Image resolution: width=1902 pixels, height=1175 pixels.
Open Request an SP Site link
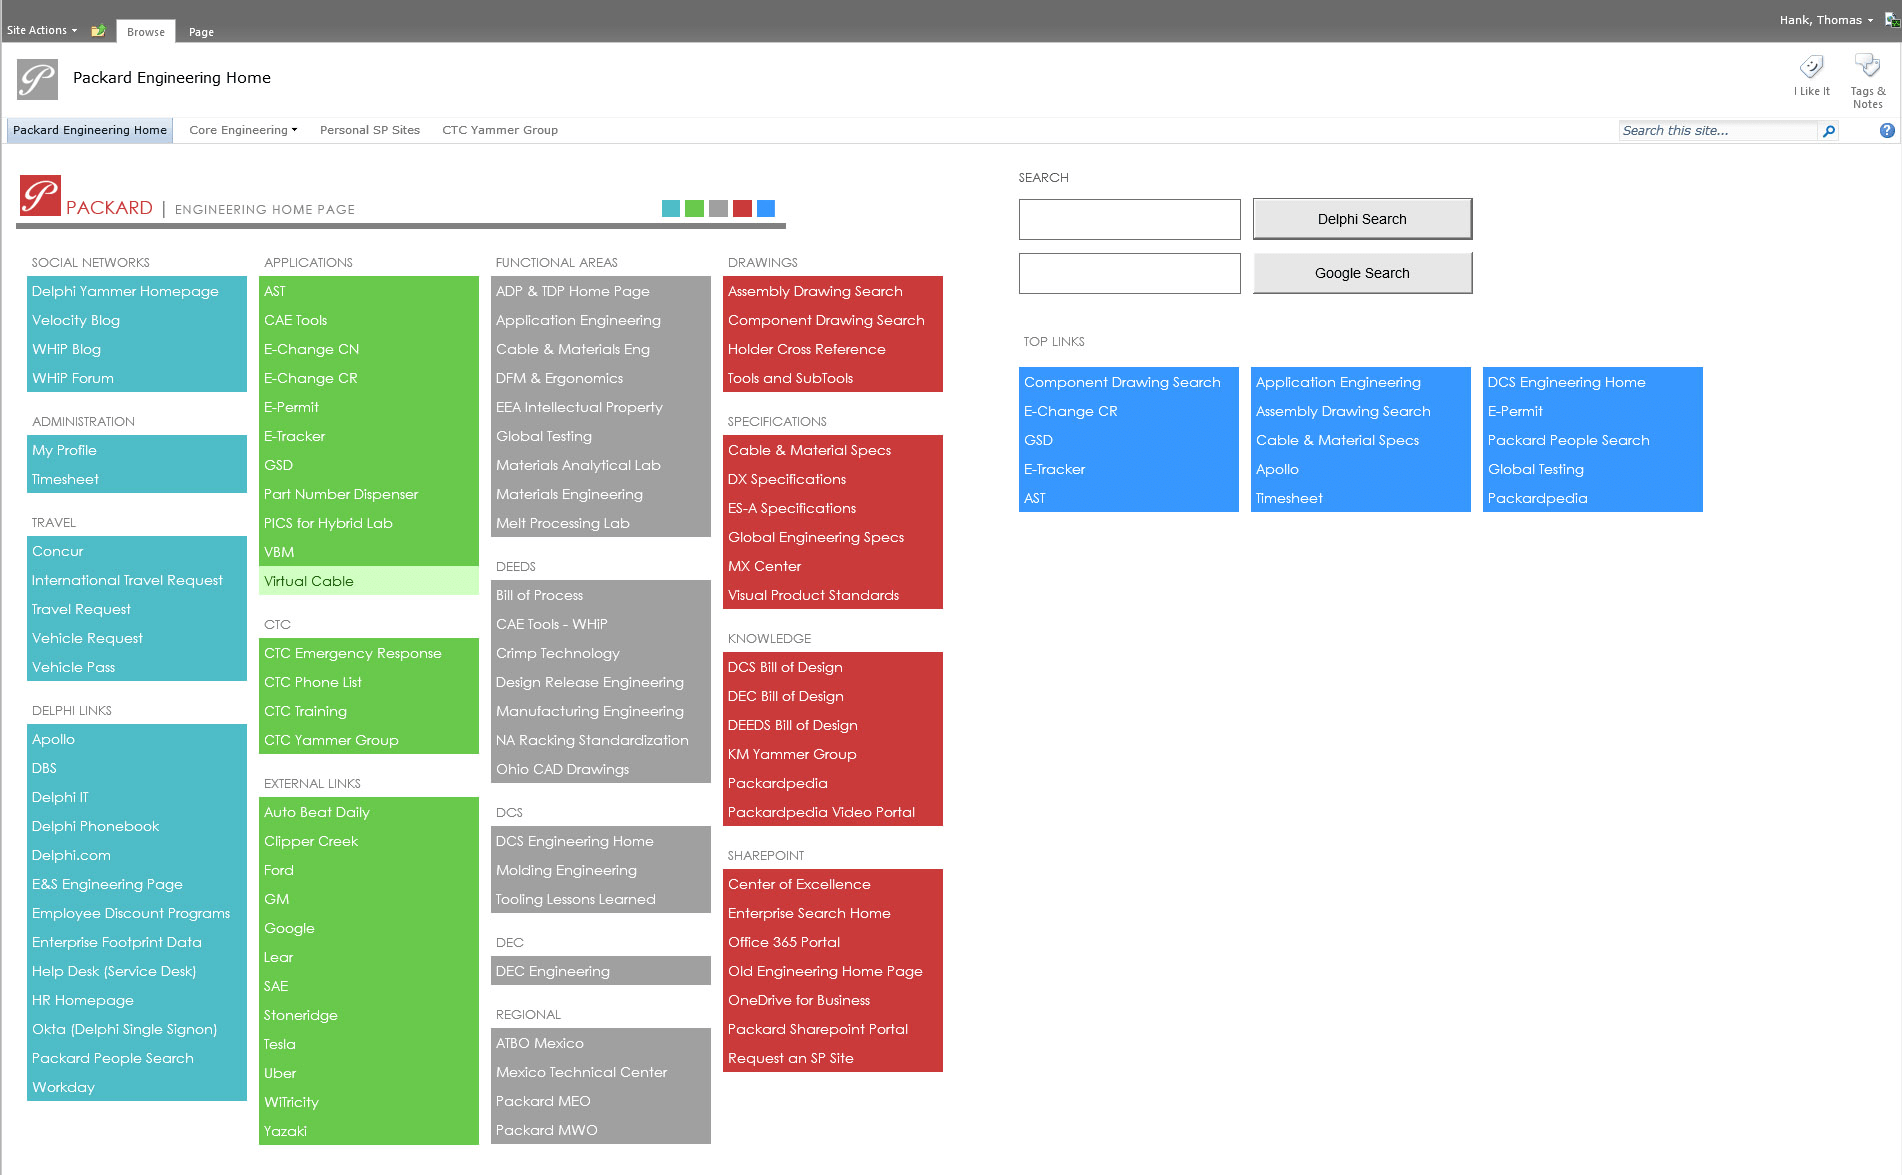coord(790,1058)
